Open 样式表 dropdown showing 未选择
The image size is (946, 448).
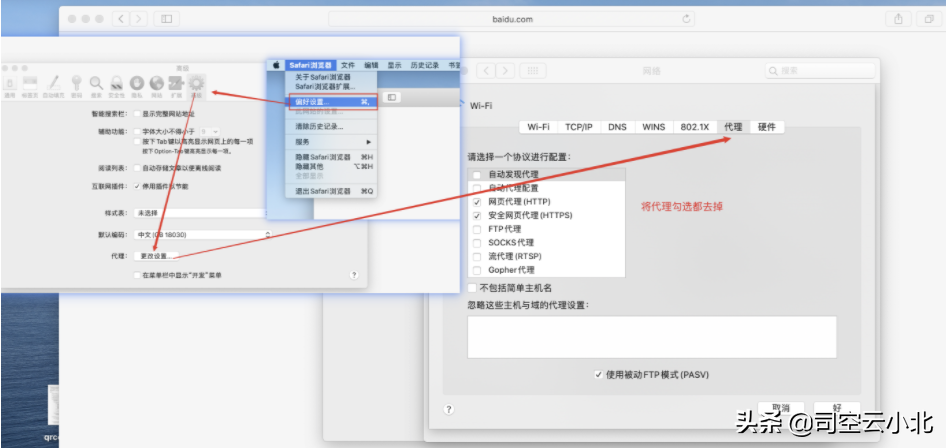(202, 213)
